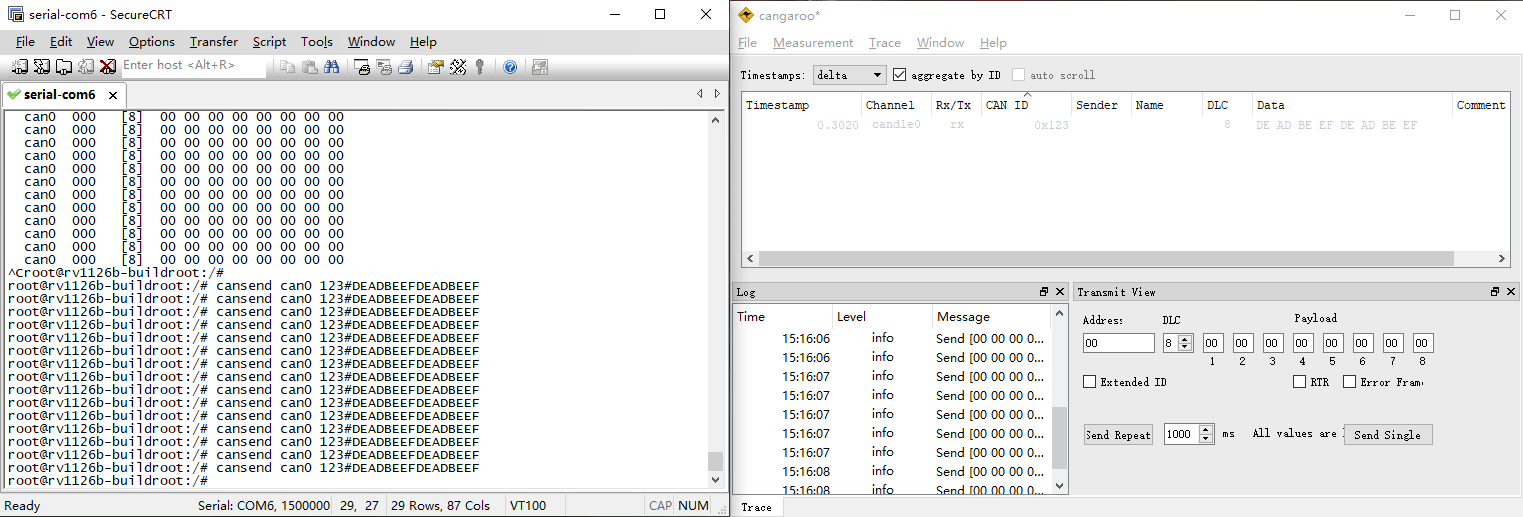Screen dimensions: 1523x517
Task: Click the DLC spinner value 8
Action: [1178, 343]
